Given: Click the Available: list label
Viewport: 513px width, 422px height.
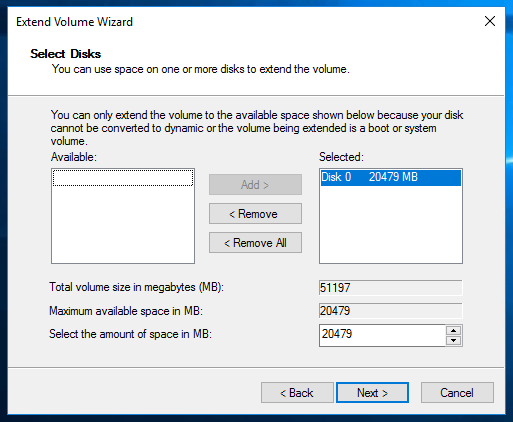Looking at the screenshot, I should [74, 157].
